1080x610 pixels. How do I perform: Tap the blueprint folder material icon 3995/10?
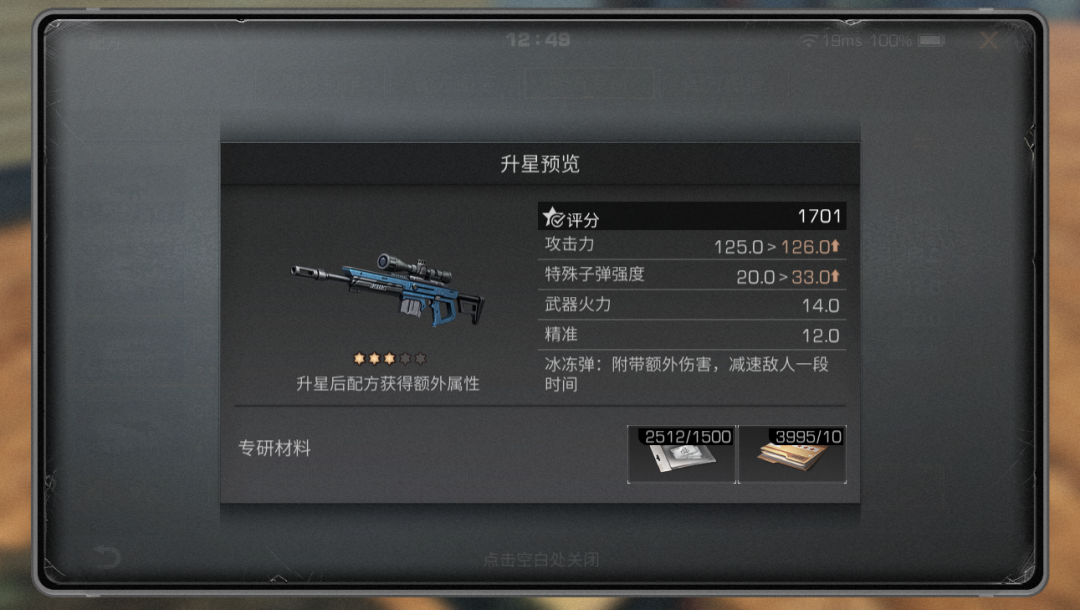pos(792,454)
